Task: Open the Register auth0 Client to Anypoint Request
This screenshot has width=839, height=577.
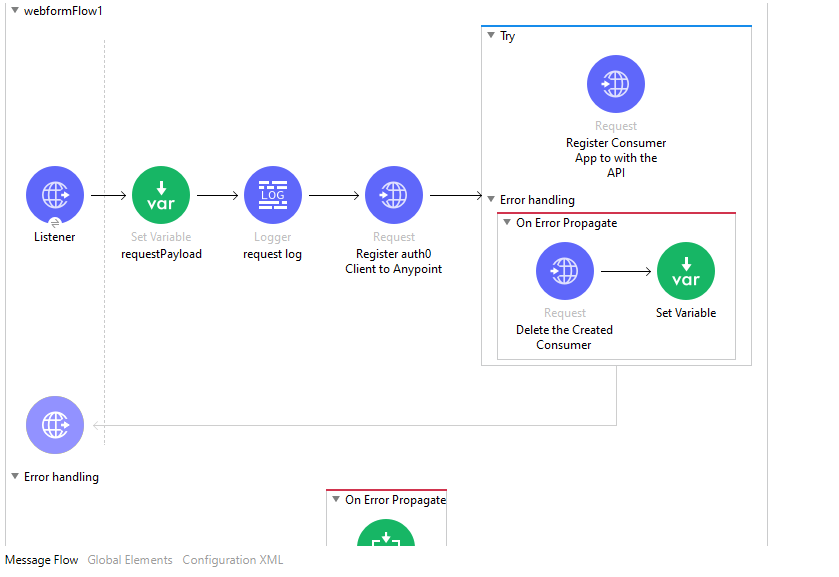Action: coord(394,195)
